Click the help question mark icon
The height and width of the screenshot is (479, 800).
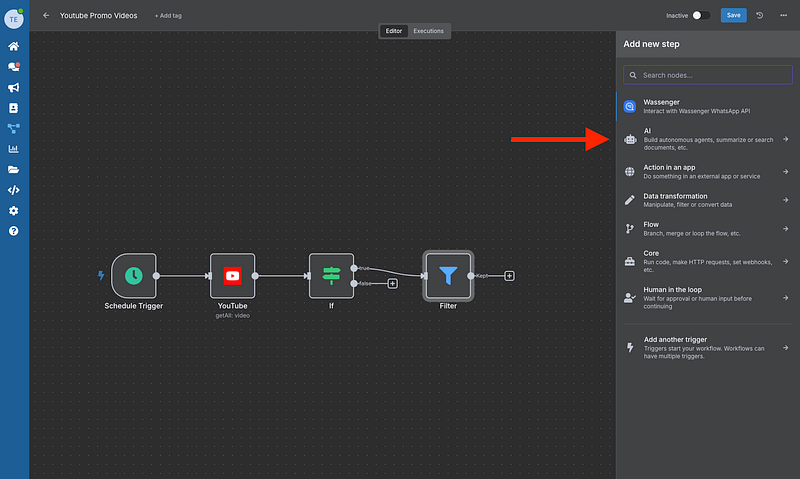pyautogui.click(x=14, y=231)
